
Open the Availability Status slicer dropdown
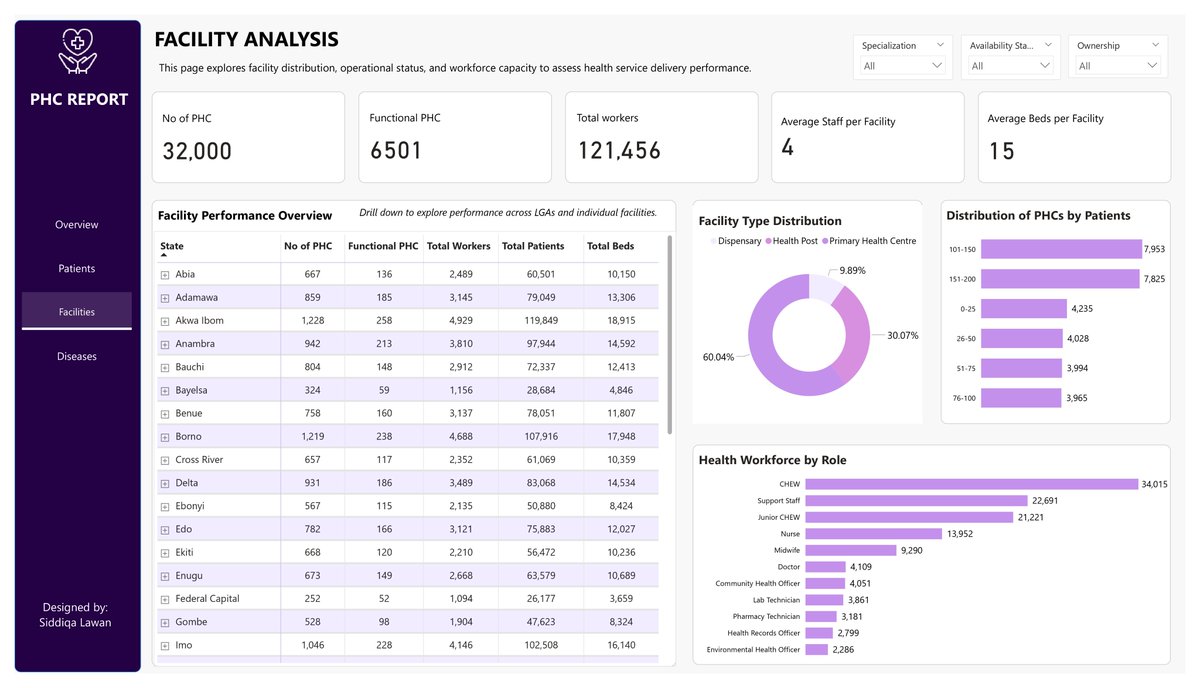[1010, 66]
